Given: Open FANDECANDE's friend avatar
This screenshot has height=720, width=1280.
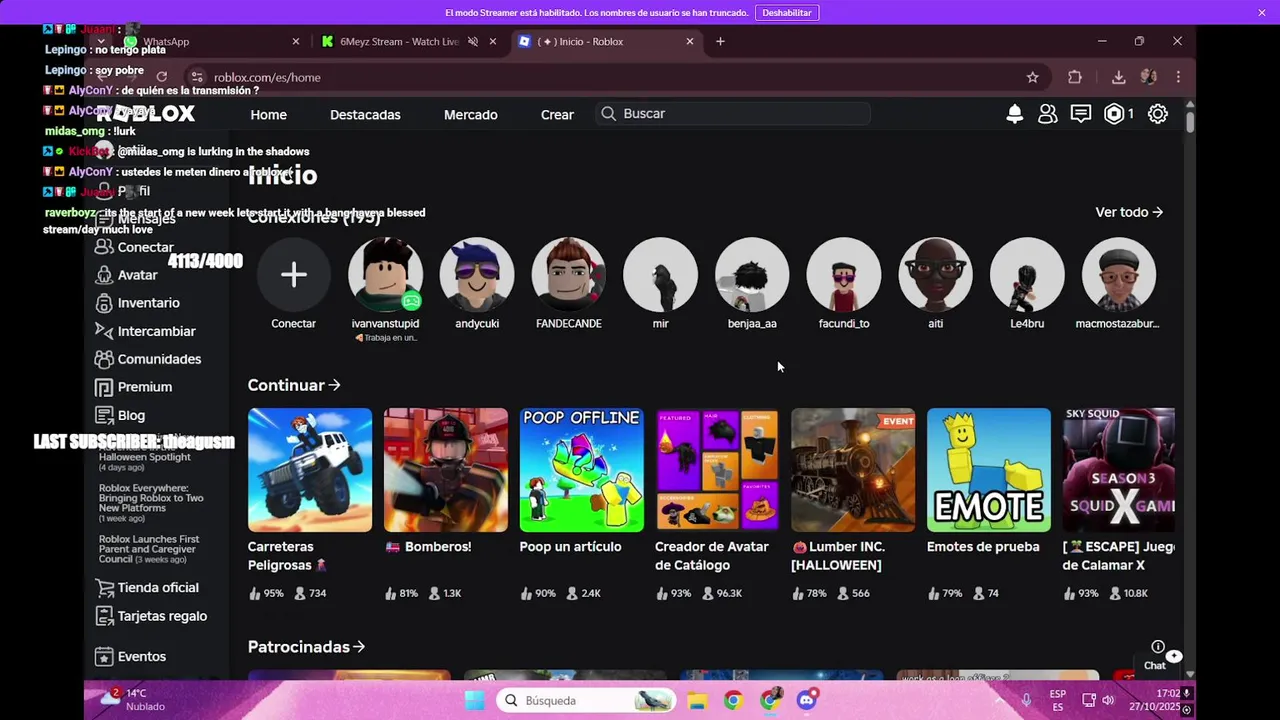Looking at the screenshot, I should click(x=569, y=275).
